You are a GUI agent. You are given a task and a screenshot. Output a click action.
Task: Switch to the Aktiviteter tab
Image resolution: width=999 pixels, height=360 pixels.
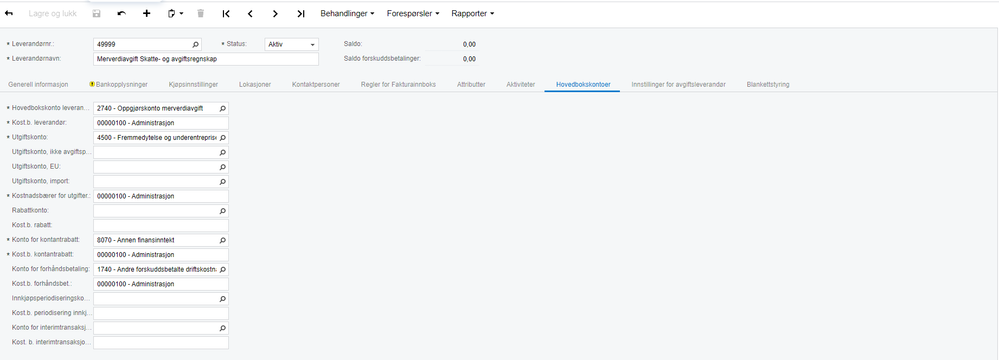521,84
